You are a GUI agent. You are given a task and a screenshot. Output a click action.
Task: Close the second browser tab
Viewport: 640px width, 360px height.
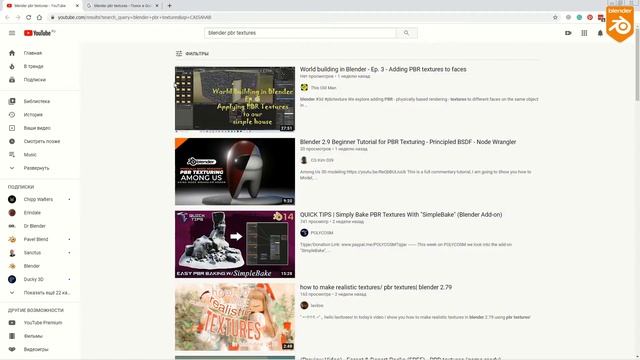tap(157, 6)
